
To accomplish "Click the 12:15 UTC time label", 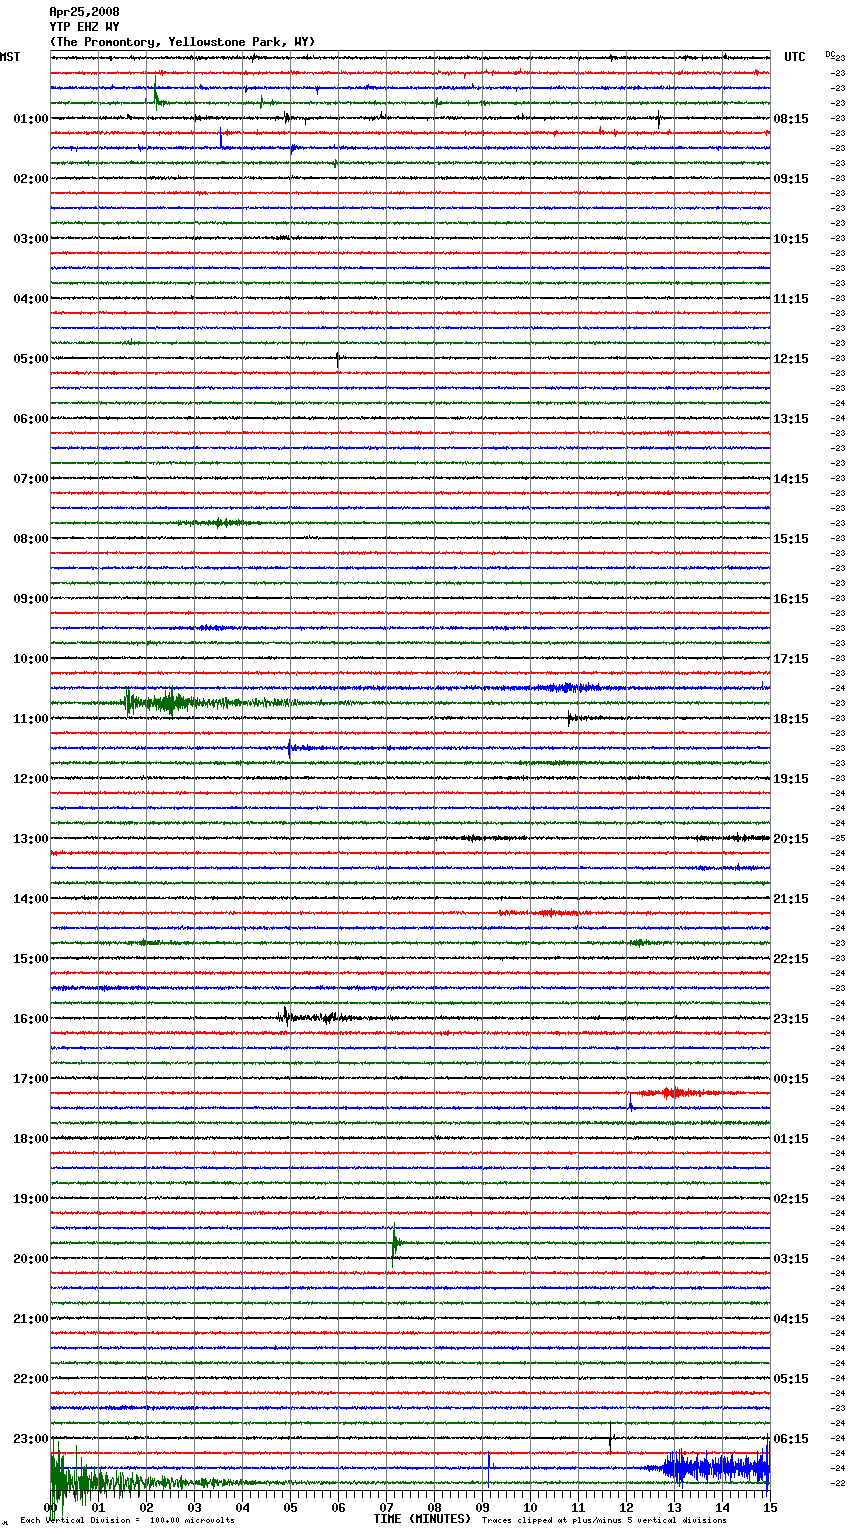I will 791,359.
